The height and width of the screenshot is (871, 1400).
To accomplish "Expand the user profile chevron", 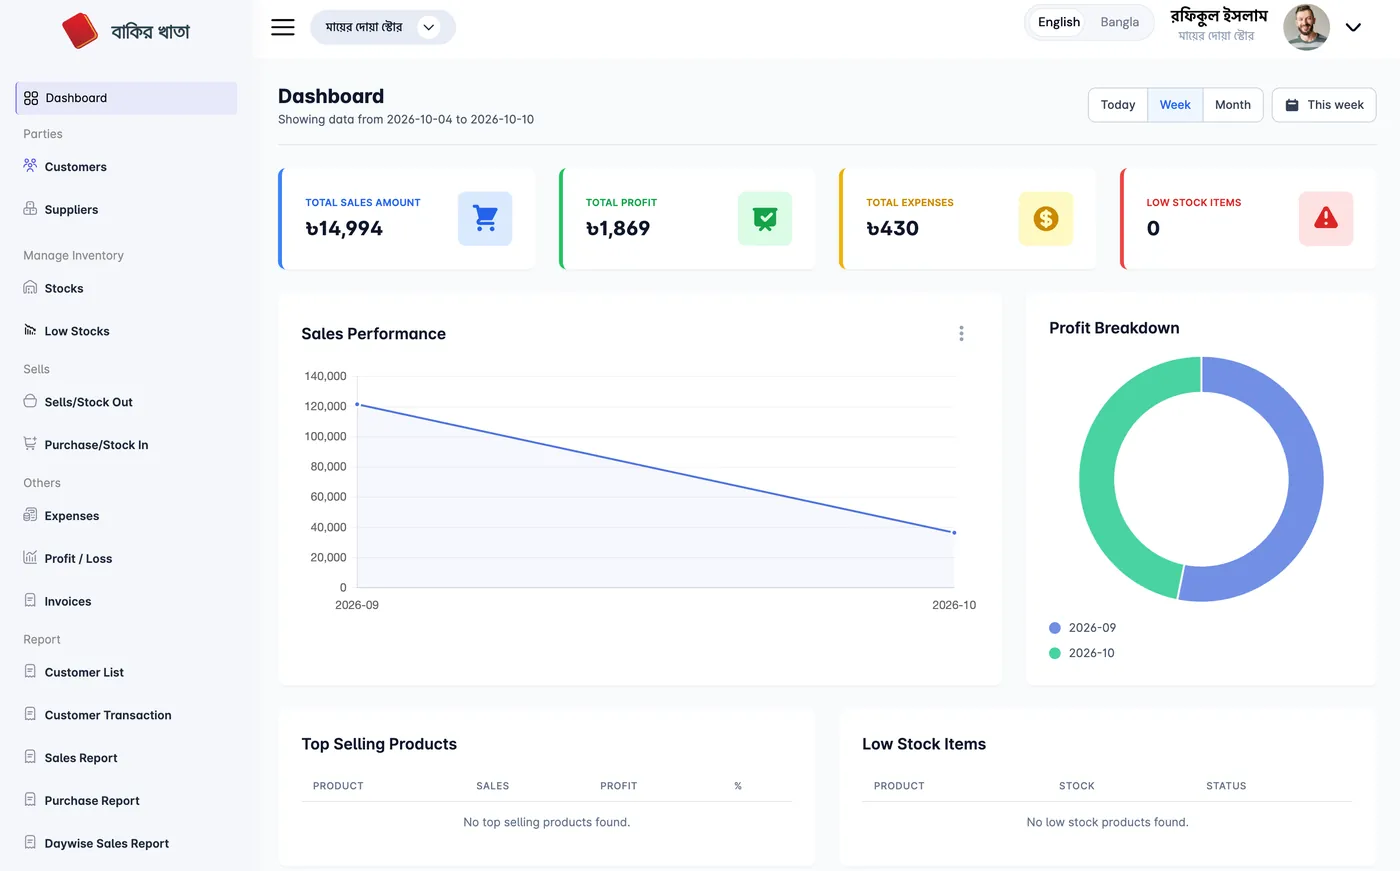I will click(x=1353, y=27).
